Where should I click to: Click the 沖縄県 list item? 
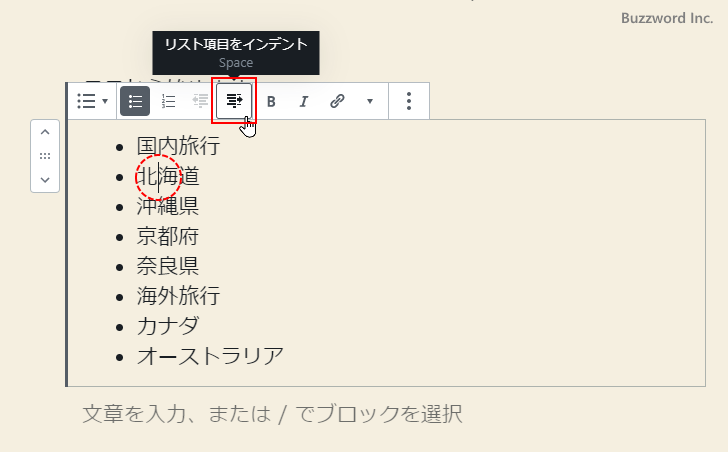click(168, 206)
